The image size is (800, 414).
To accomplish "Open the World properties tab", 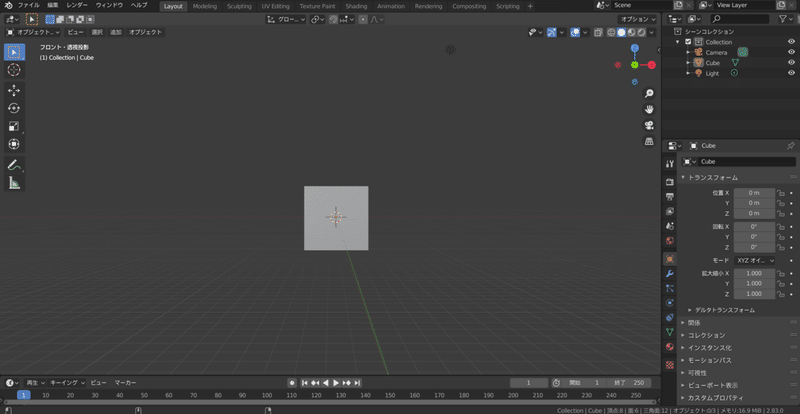I will [x=670, y=240].
